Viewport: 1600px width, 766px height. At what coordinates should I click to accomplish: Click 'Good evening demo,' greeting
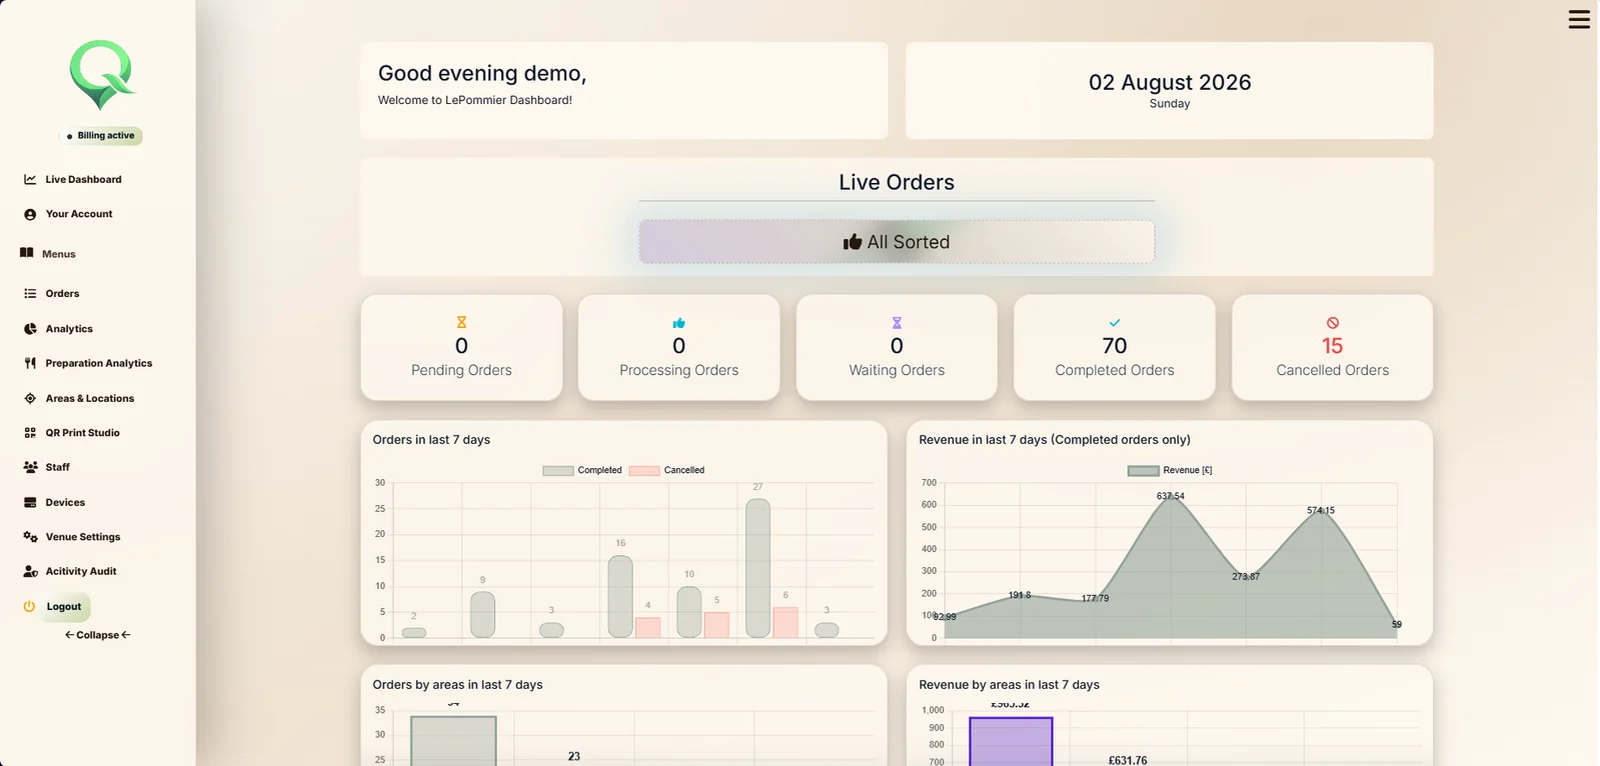[x=482, y=73]
